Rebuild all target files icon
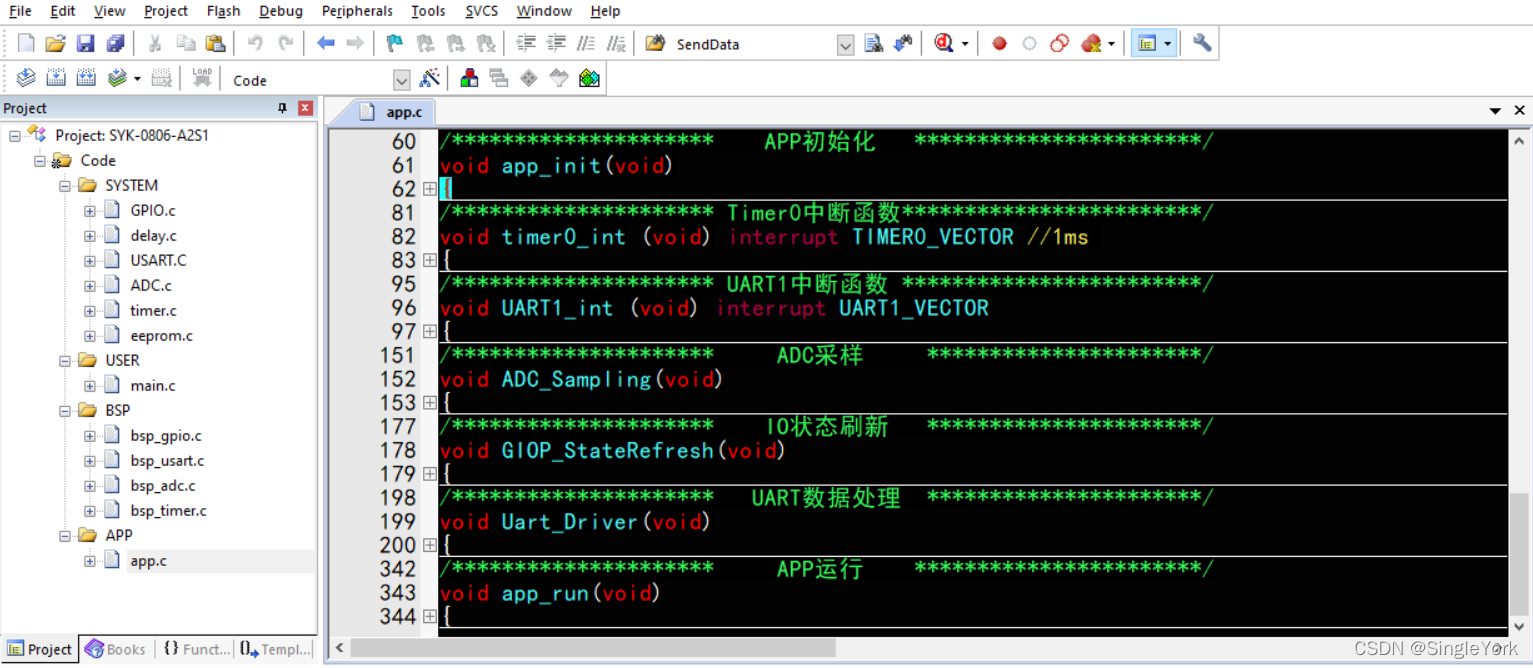Image resolution: width=1533 pixels, height=668 pixels. pyautogui.click(x=86, y=78)
